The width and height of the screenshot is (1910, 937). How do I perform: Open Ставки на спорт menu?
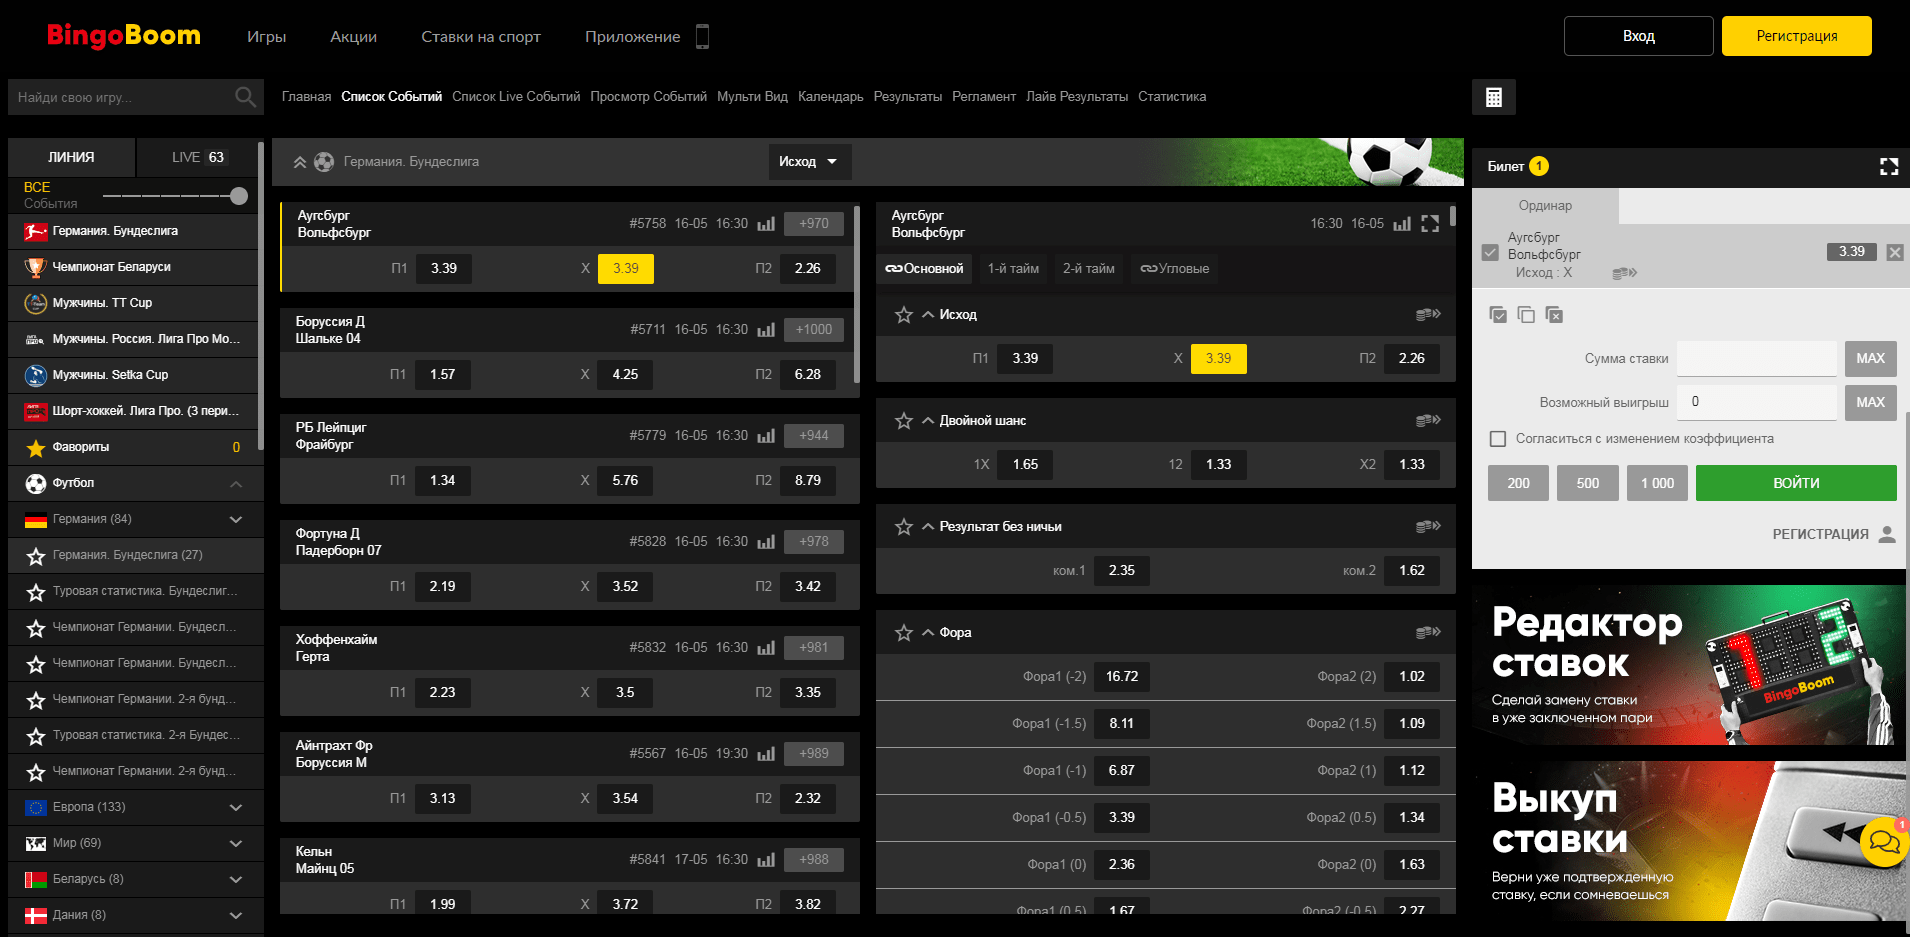(x=481, y=37)
